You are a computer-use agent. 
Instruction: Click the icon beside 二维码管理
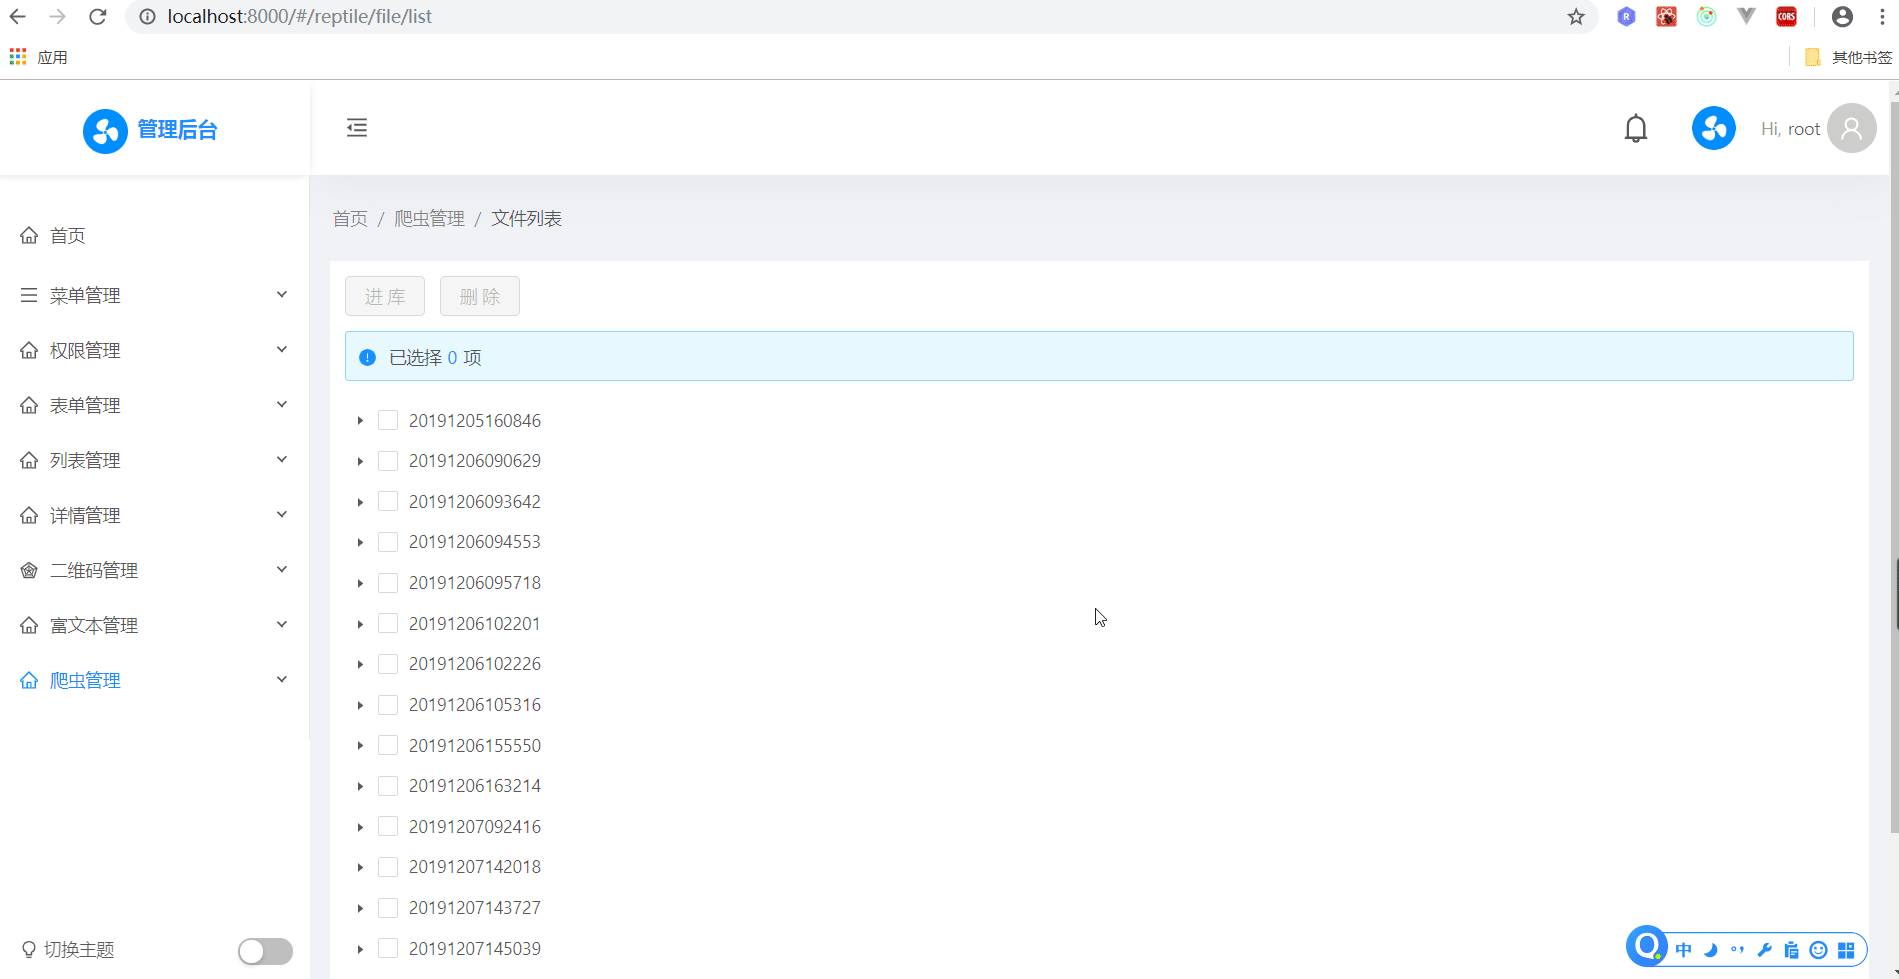pos(29,570)
